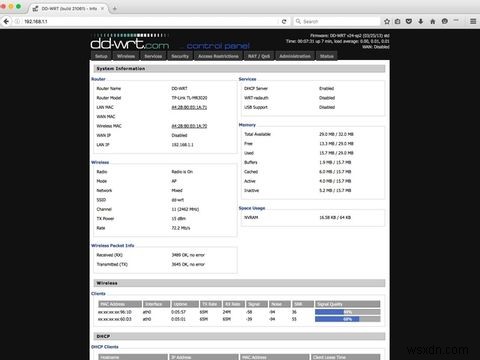Image resolution: width=480 pixels, height=360 pixels.
Task: Click the NVRAM usage value
Action: tap(335, 217)
